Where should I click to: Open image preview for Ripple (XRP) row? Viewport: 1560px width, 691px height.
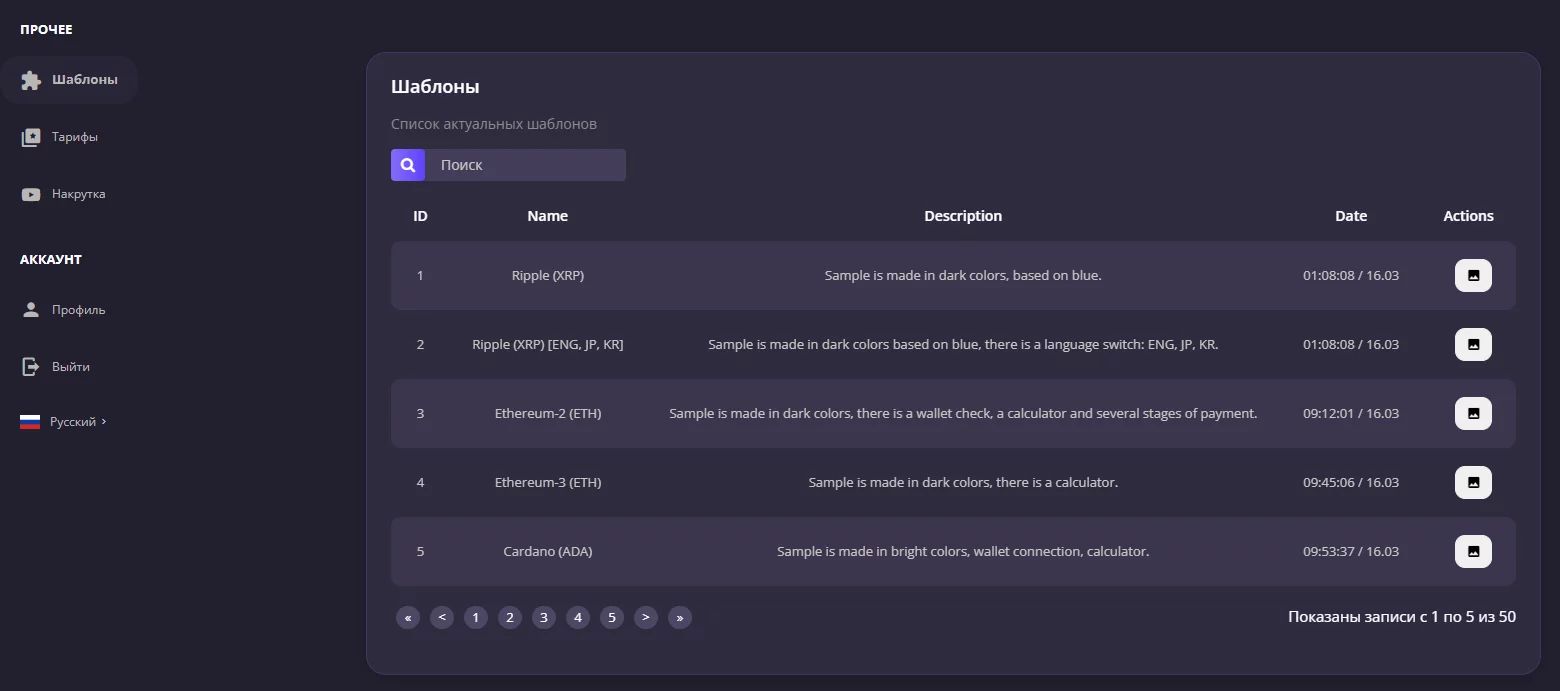pyautogui.click(x=1472, y=275)
